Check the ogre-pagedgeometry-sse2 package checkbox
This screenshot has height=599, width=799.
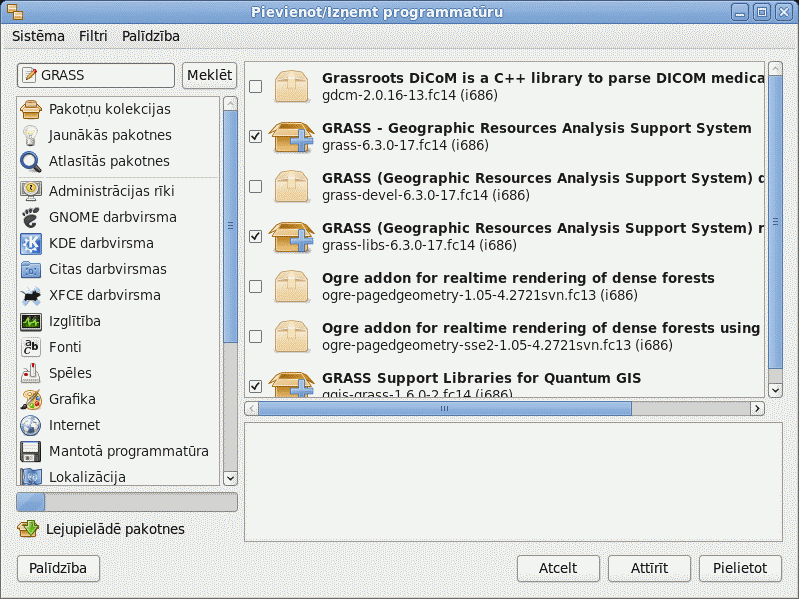click(255, 336)
